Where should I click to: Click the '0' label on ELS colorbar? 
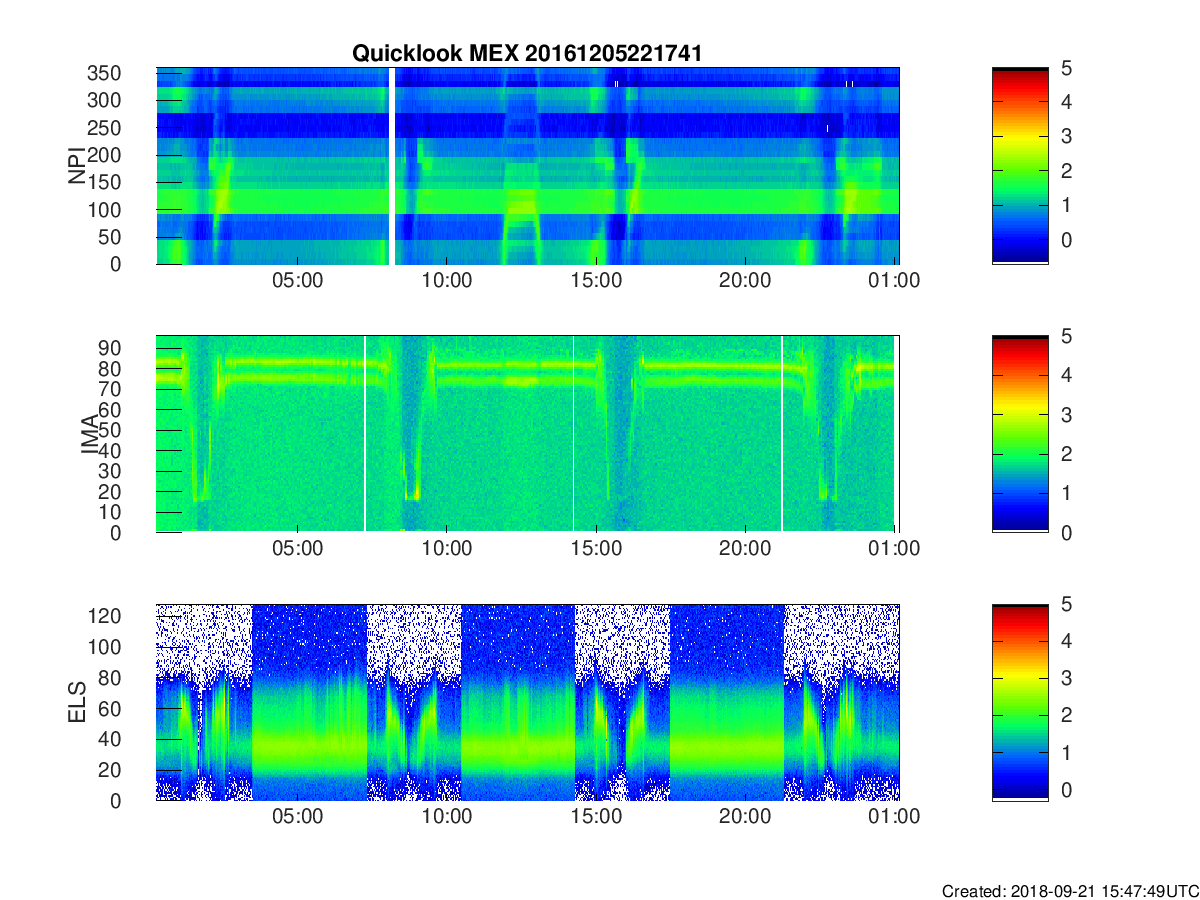(x=1066, y=789)
